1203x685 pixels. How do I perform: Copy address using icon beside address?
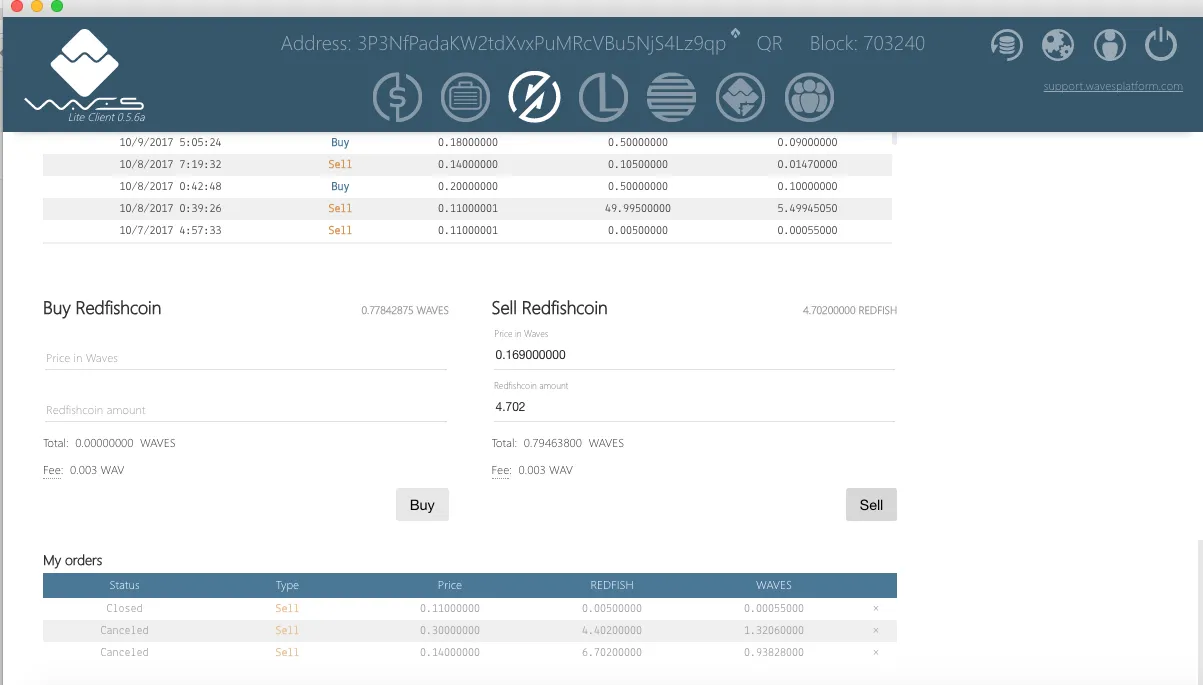(x=736, y=34)
